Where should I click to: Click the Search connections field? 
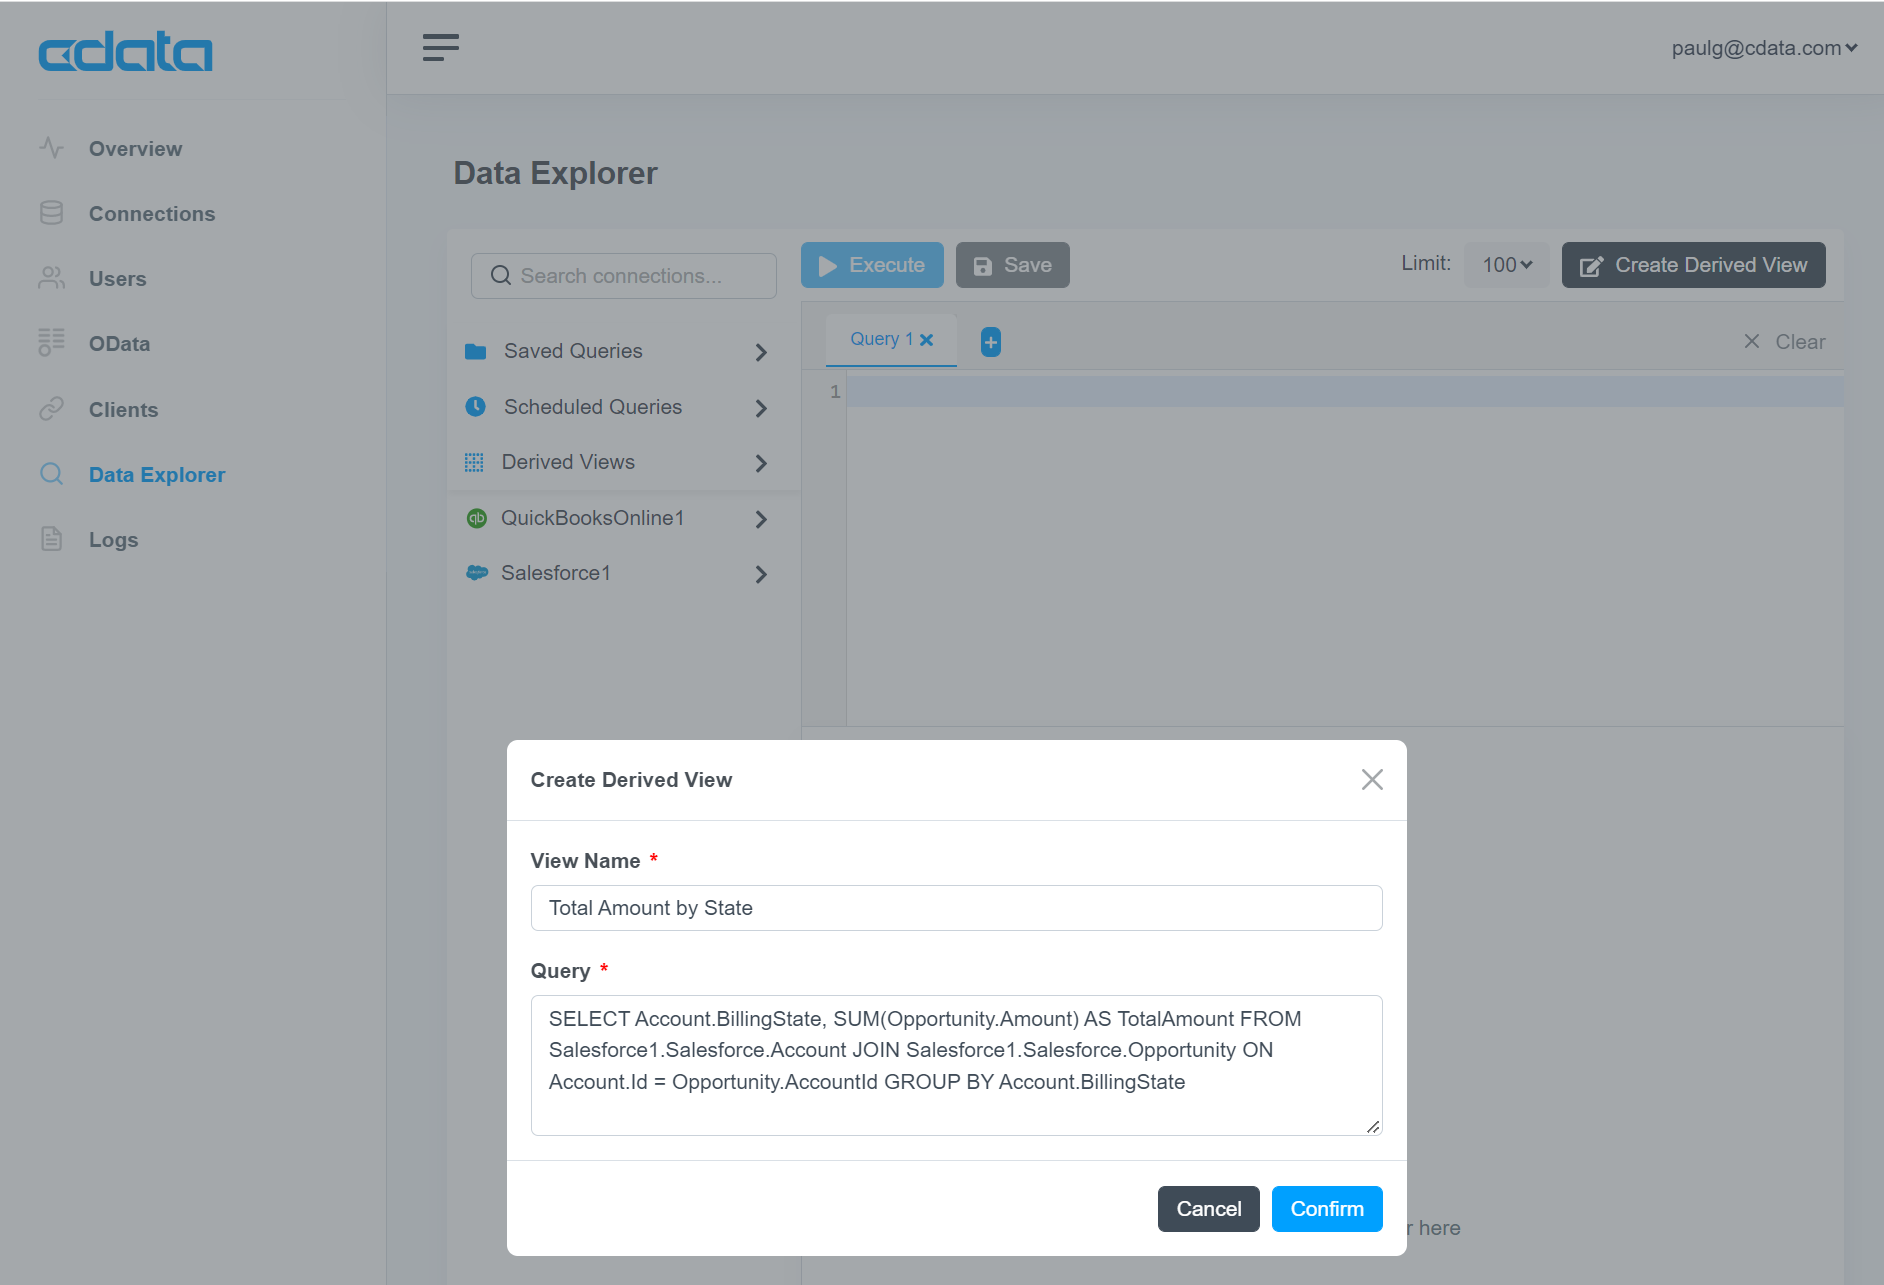click(624, 276)
